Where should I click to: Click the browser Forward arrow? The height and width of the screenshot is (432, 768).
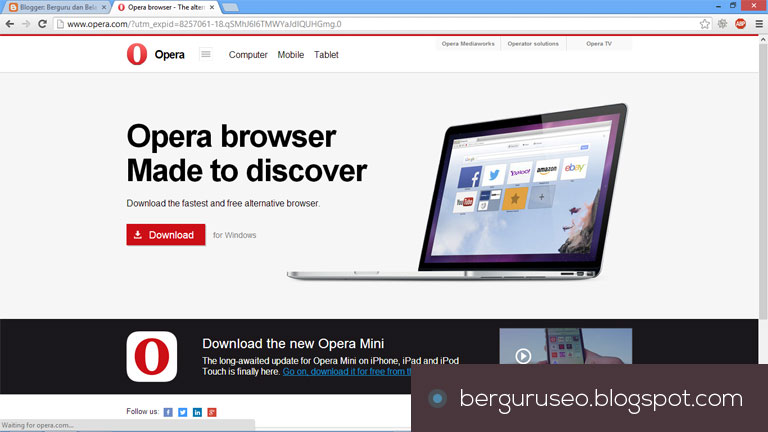tap(26, 24)
